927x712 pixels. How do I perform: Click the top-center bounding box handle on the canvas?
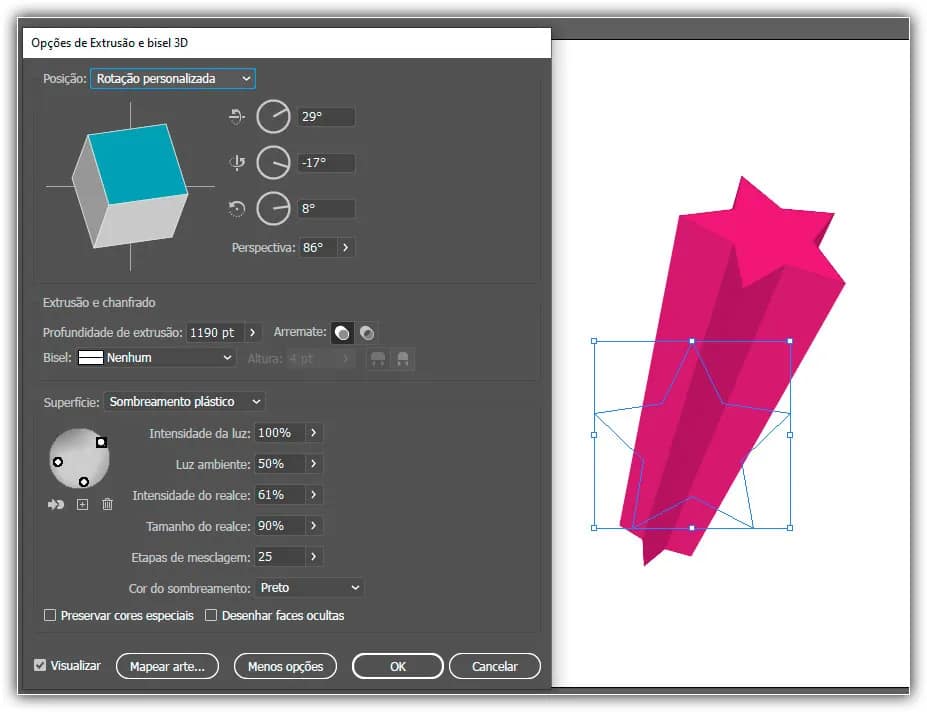[692, 341]
